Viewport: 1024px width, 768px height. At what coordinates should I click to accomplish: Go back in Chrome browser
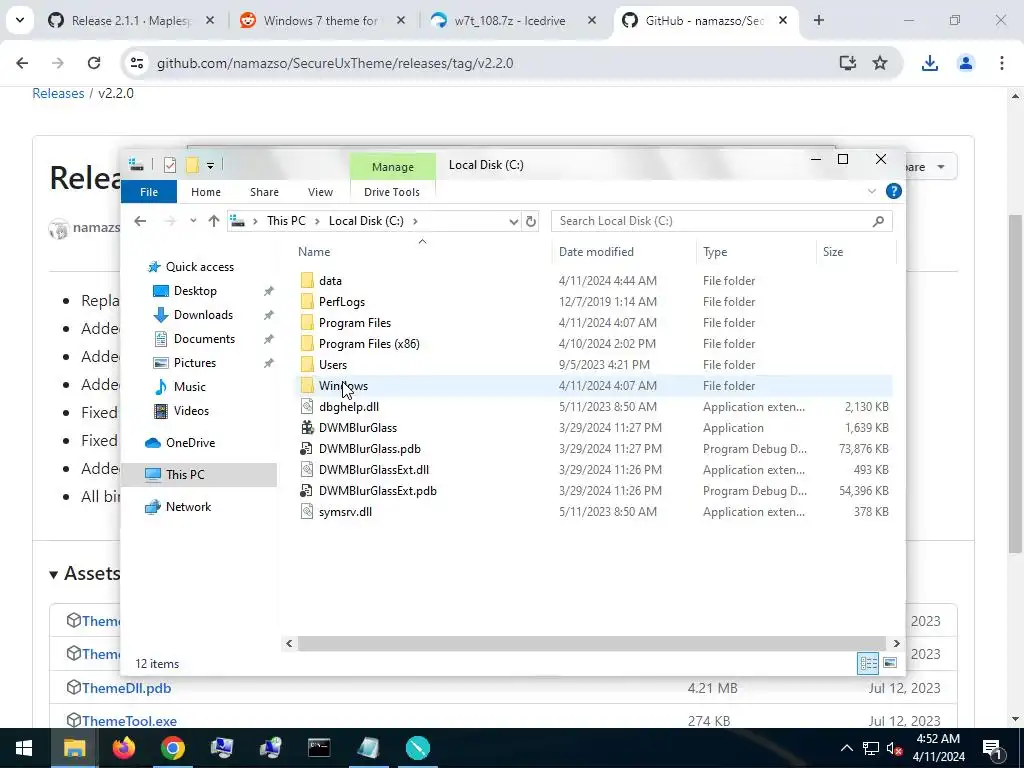pos(22,63)
